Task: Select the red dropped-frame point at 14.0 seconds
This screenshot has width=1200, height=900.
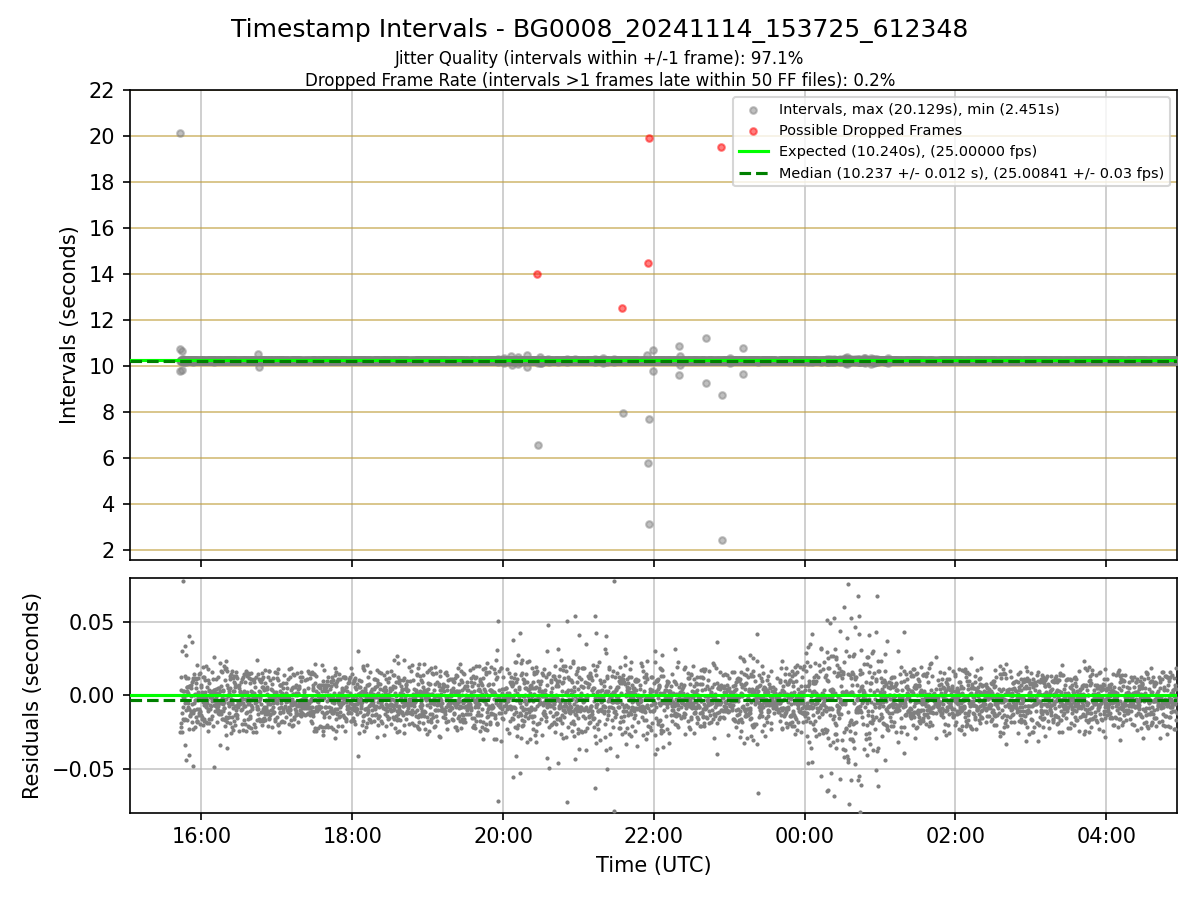Action: coord(537,274)
